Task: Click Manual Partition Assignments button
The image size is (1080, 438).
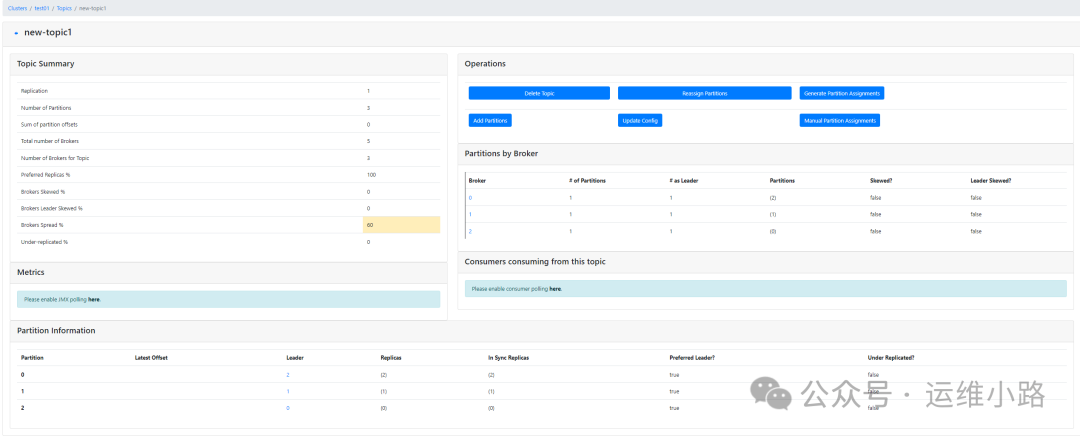Action: 840,121
